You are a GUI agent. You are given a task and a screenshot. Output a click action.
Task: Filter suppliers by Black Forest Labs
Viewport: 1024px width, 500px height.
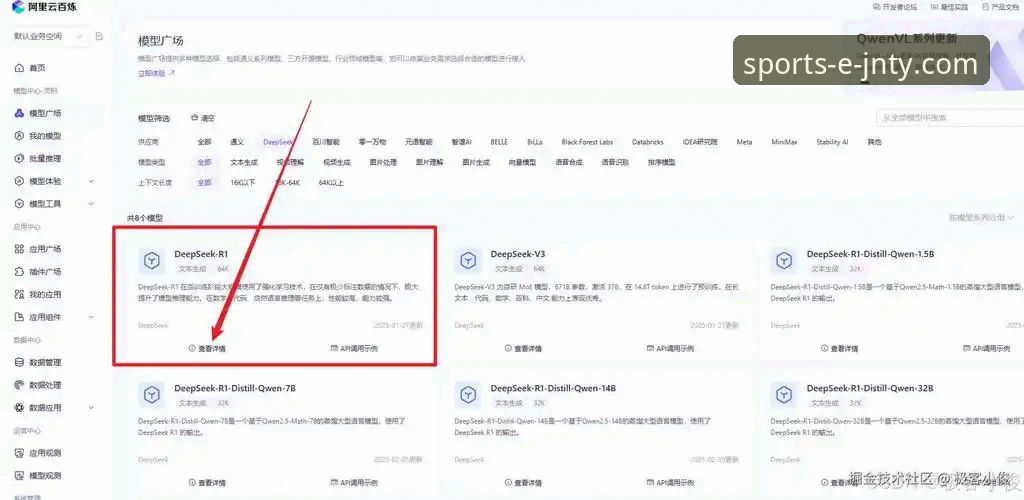click(x=587, y=142)
